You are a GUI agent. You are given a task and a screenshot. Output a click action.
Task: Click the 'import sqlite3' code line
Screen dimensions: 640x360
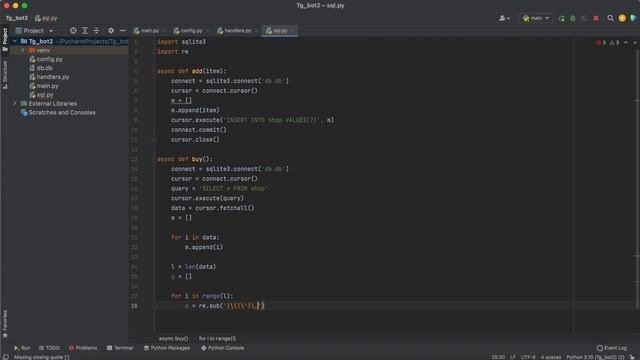[182, 42]
